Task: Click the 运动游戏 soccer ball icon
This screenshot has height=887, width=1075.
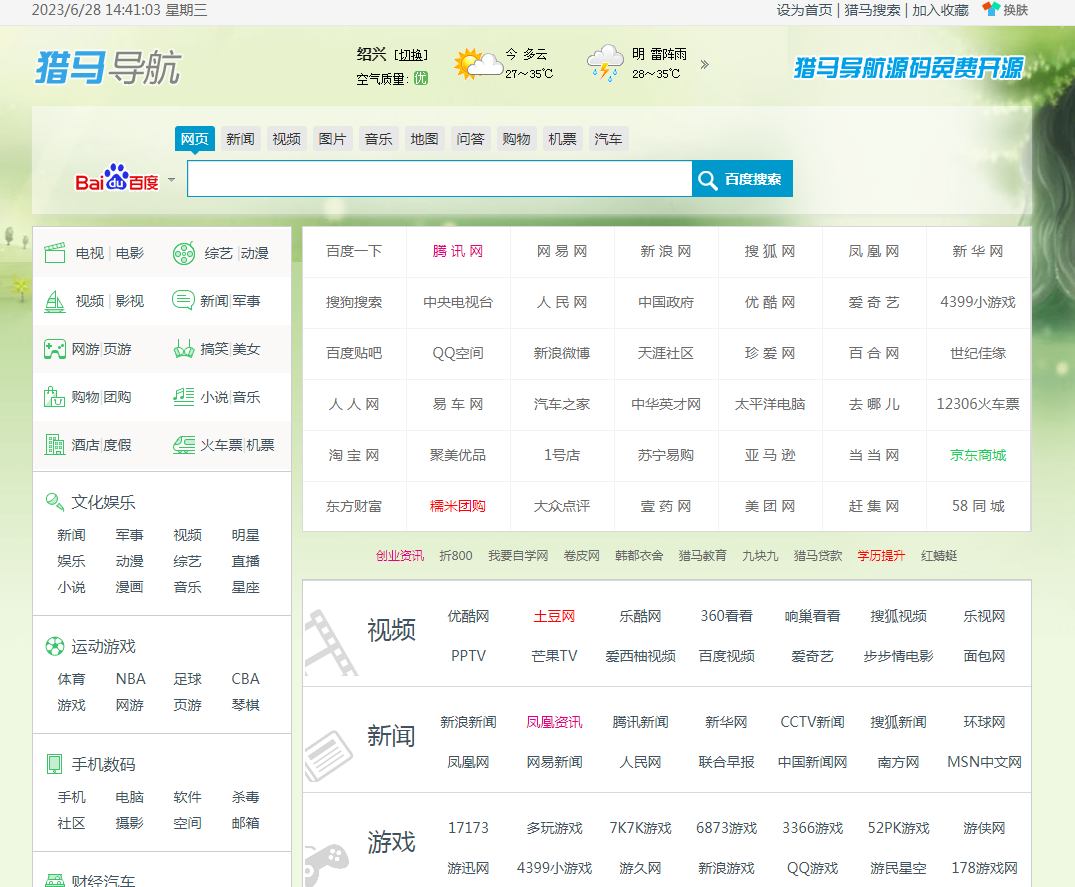Action: [55, 646]
